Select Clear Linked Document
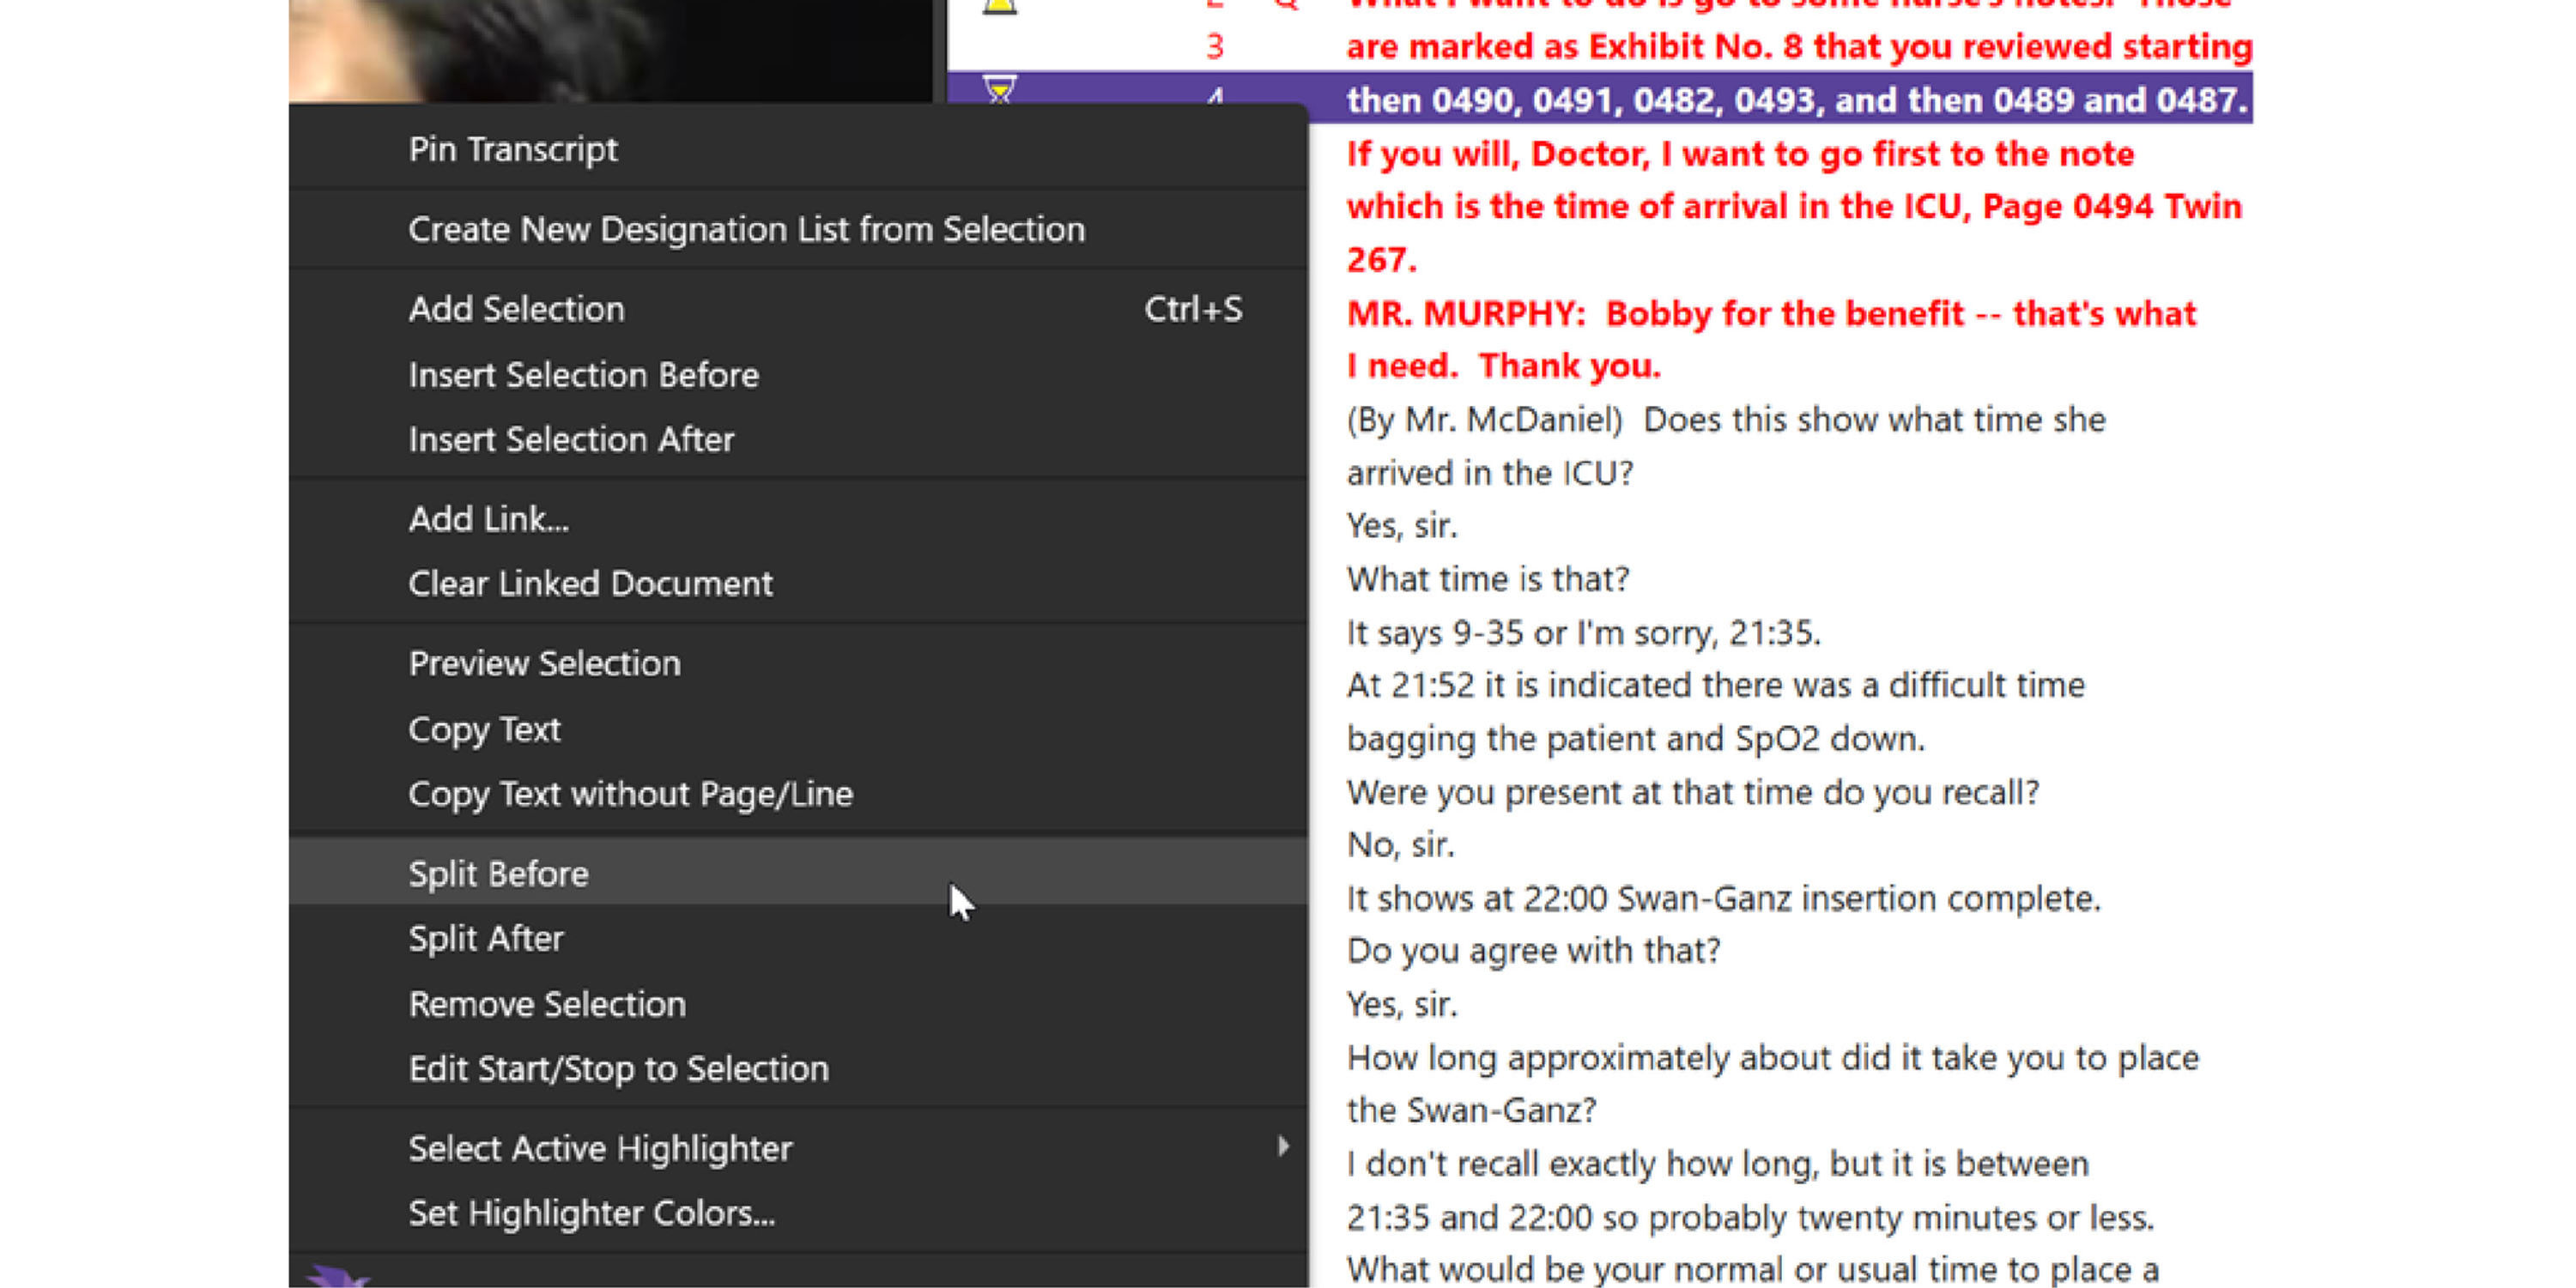 590,583
